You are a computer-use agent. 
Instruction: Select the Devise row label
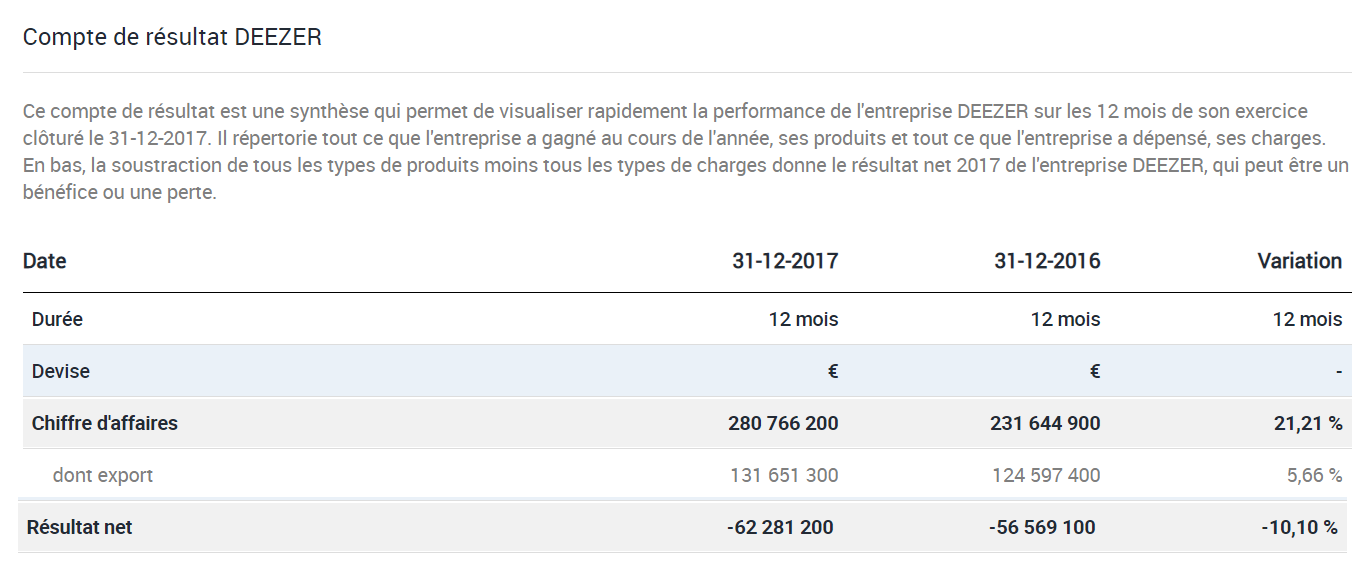[x=61, y=371]
